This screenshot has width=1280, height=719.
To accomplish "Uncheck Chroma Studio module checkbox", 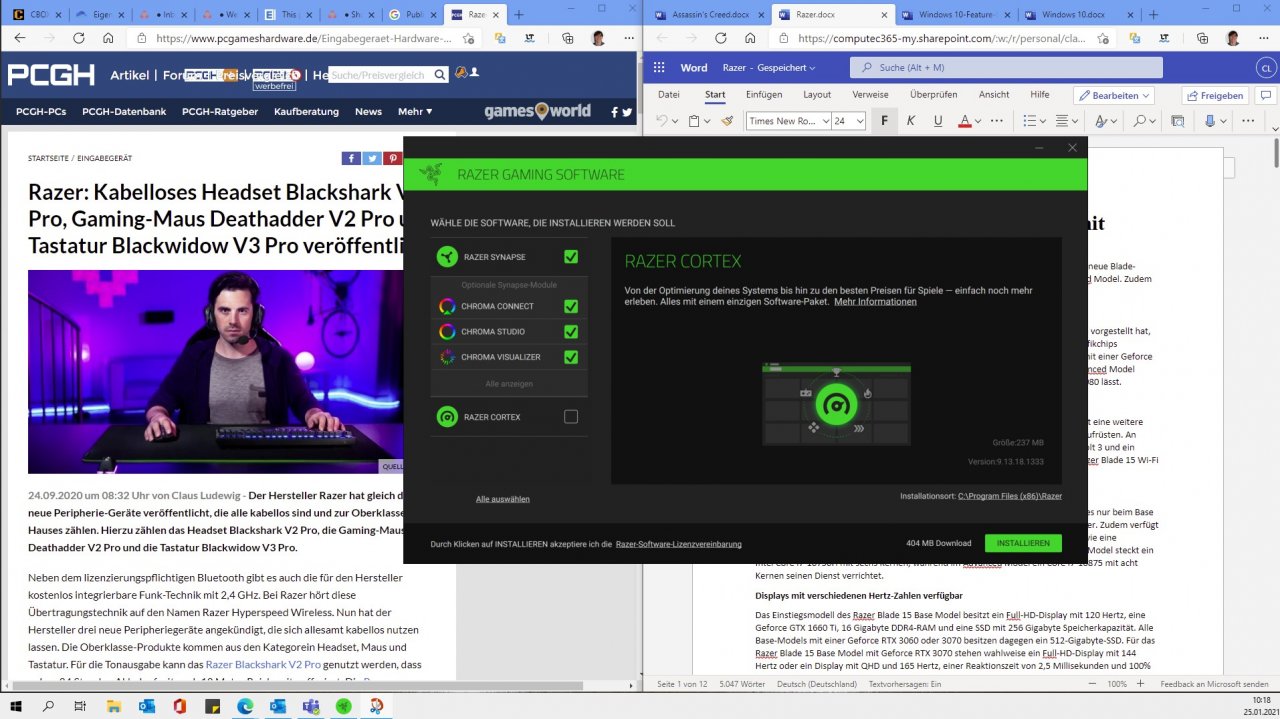I will (x=571, y=331).
